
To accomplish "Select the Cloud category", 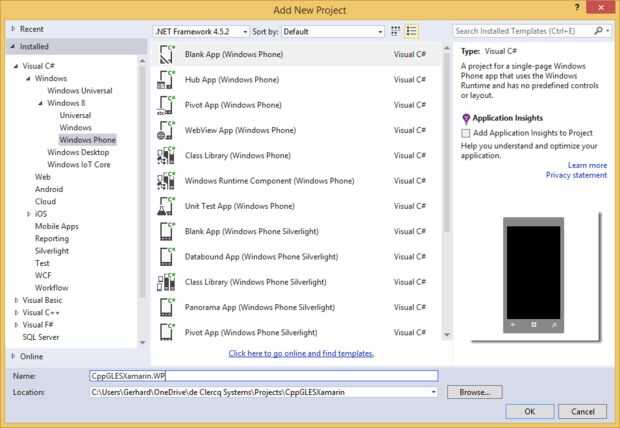I will [45, 201].
